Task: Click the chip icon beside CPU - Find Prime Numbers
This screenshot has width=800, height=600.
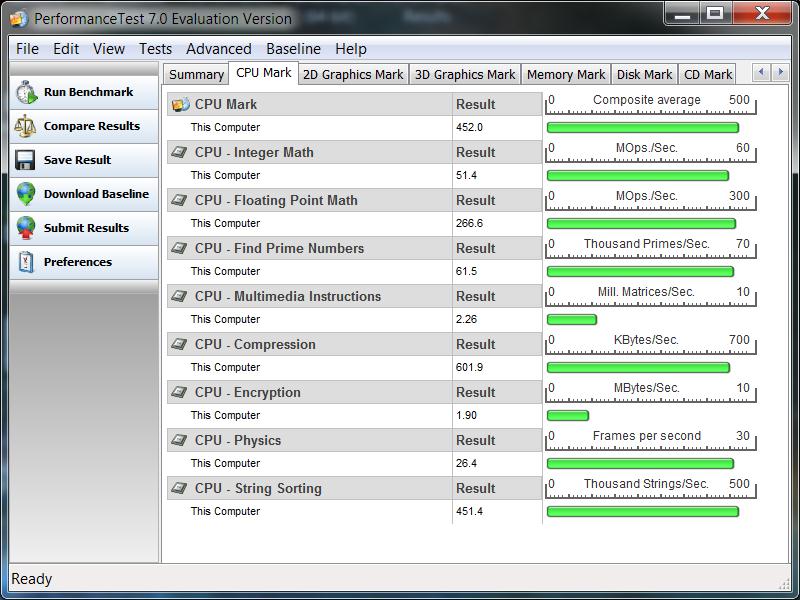Action: [179, 248]
